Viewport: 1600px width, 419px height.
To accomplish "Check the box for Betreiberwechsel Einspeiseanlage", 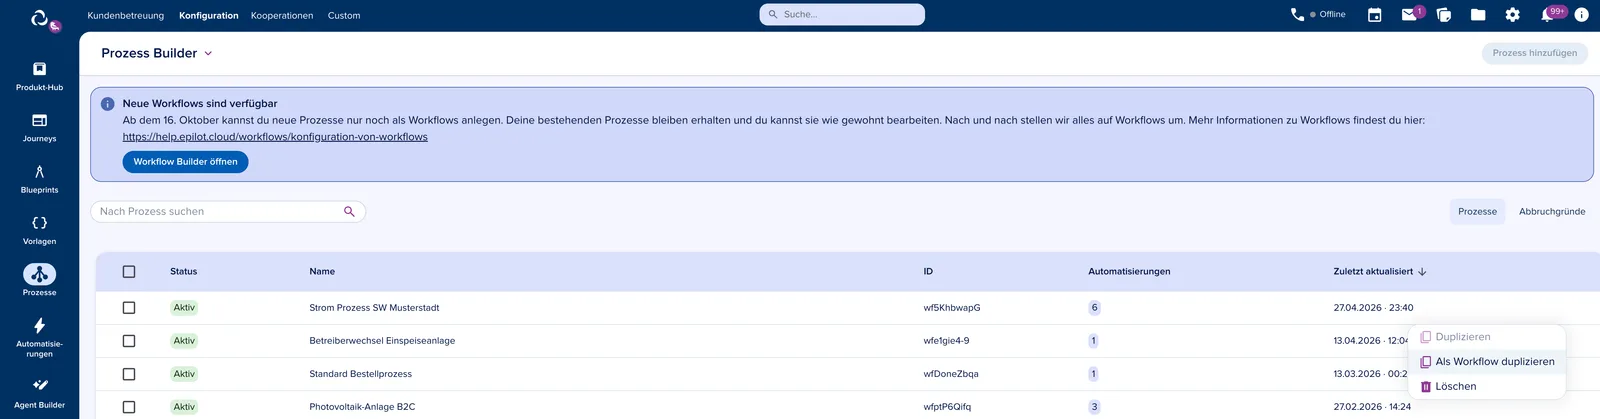I will pos(129,341).
